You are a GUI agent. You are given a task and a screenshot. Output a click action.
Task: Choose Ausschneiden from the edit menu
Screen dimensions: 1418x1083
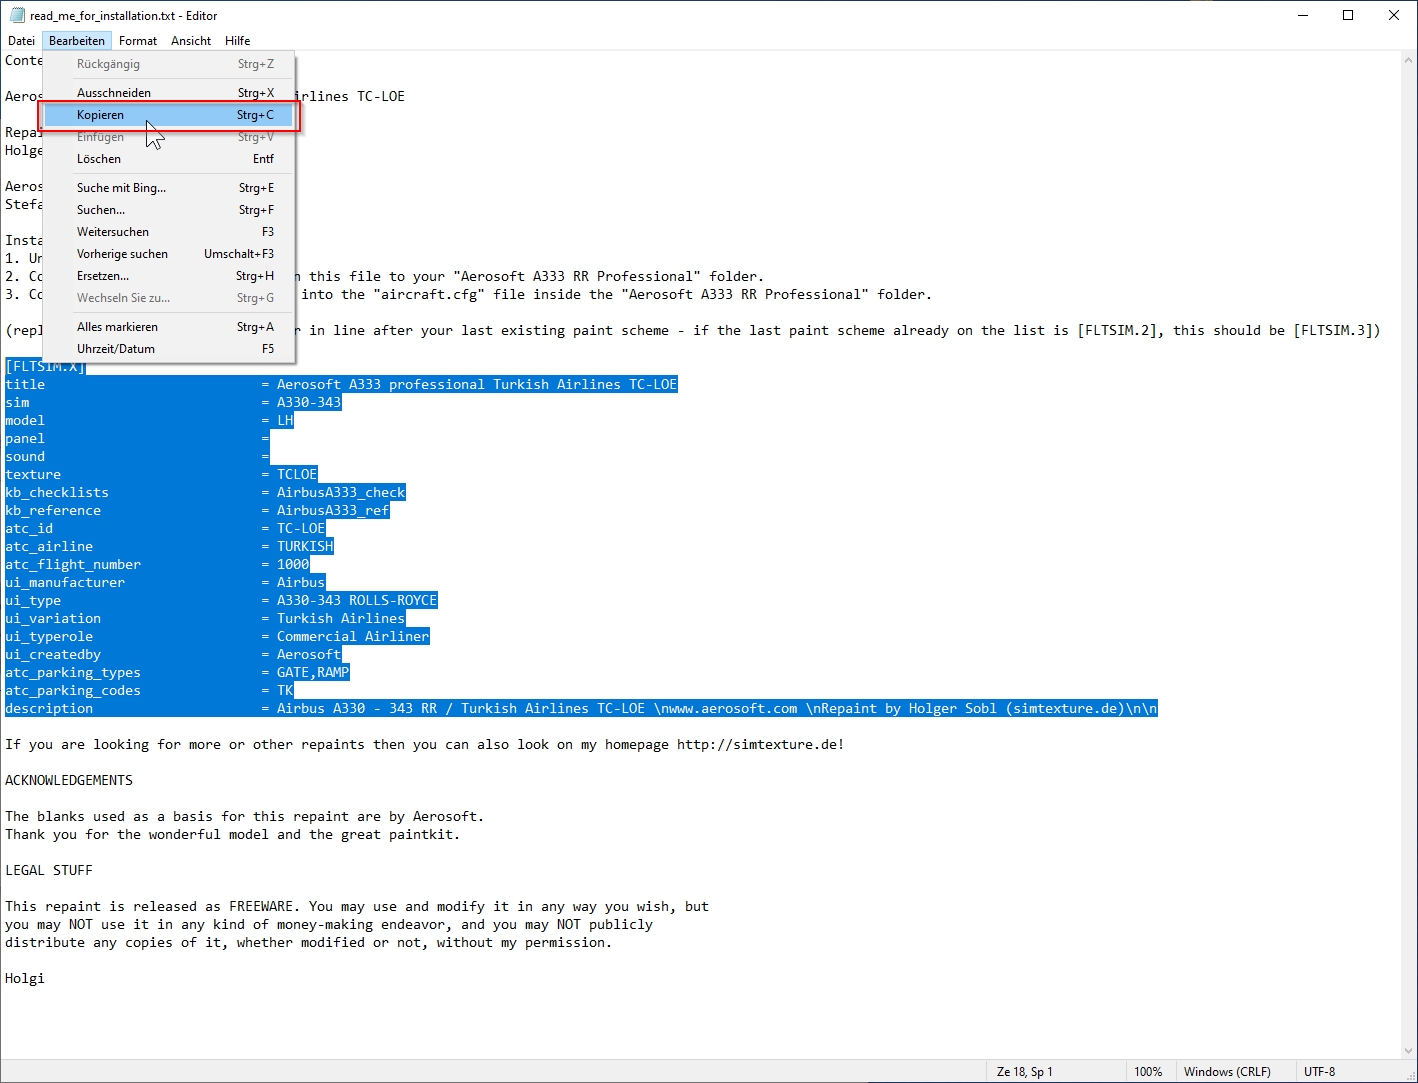pos(114,93)
